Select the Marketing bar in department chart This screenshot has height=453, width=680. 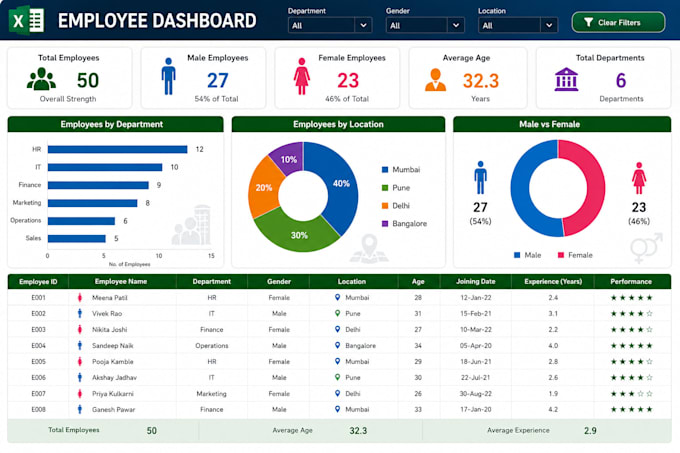(93, 203)
